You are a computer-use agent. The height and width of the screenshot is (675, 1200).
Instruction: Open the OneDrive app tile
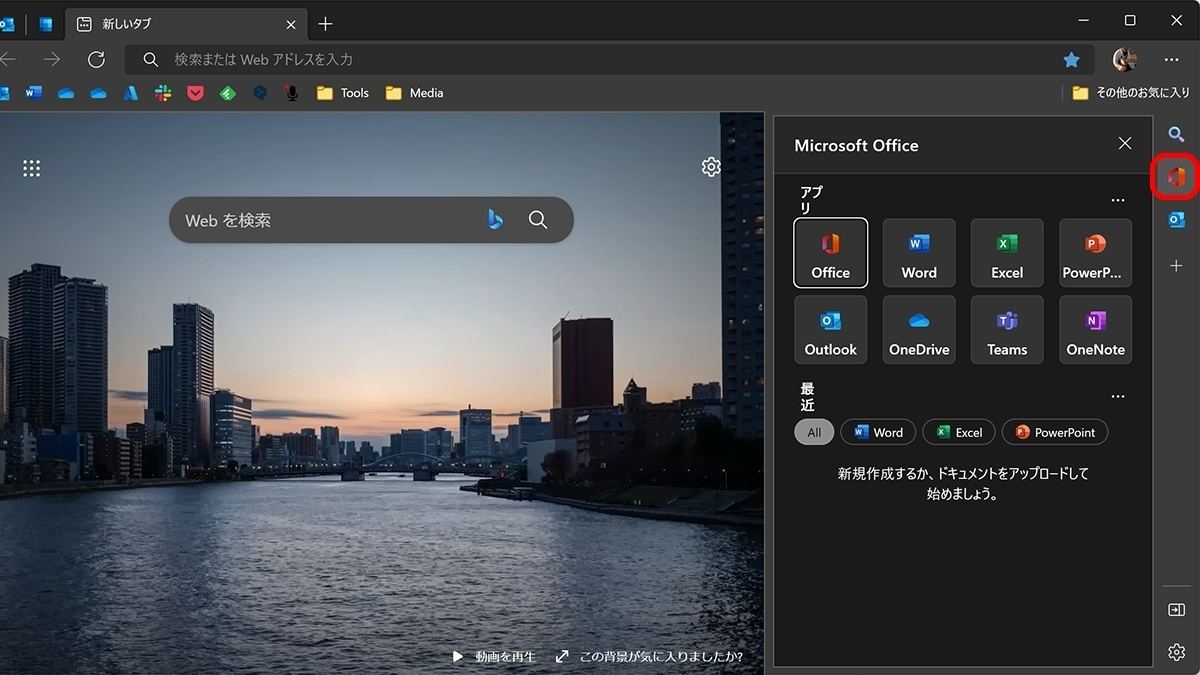[919, 330]
